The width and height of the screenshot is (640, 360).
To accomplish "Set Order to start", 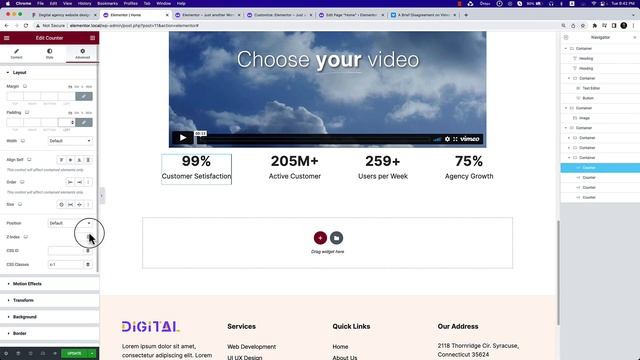I will pyautogui.click(x=70, y=182).
